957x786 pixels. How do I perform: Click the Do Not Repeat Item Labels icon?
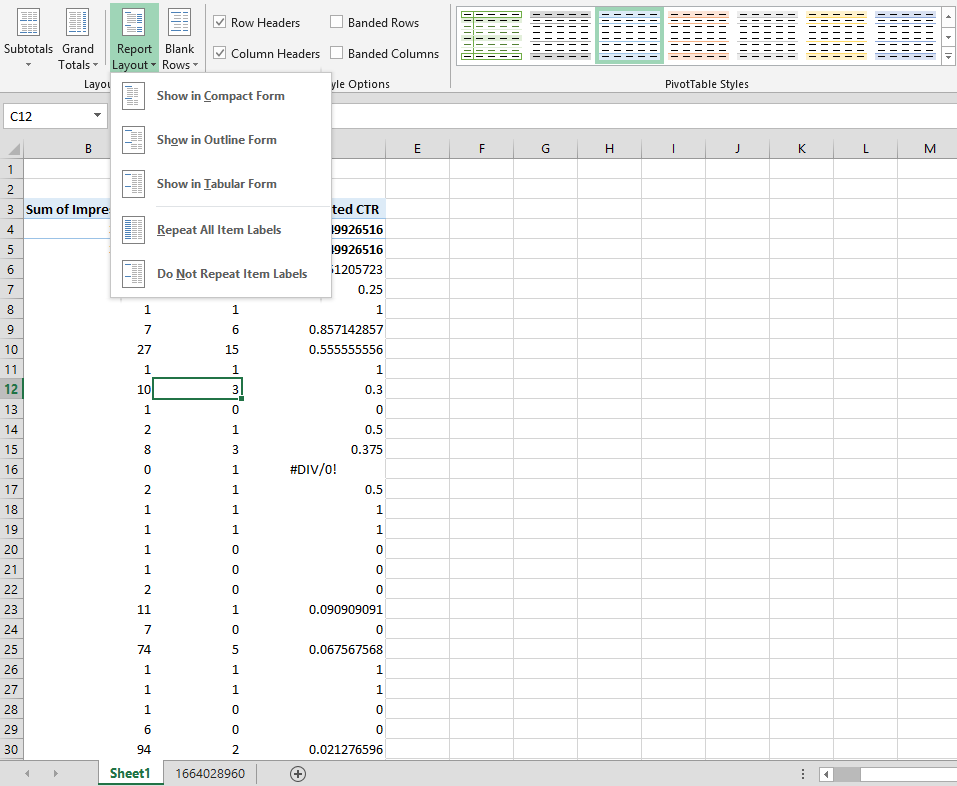[133, 274]
